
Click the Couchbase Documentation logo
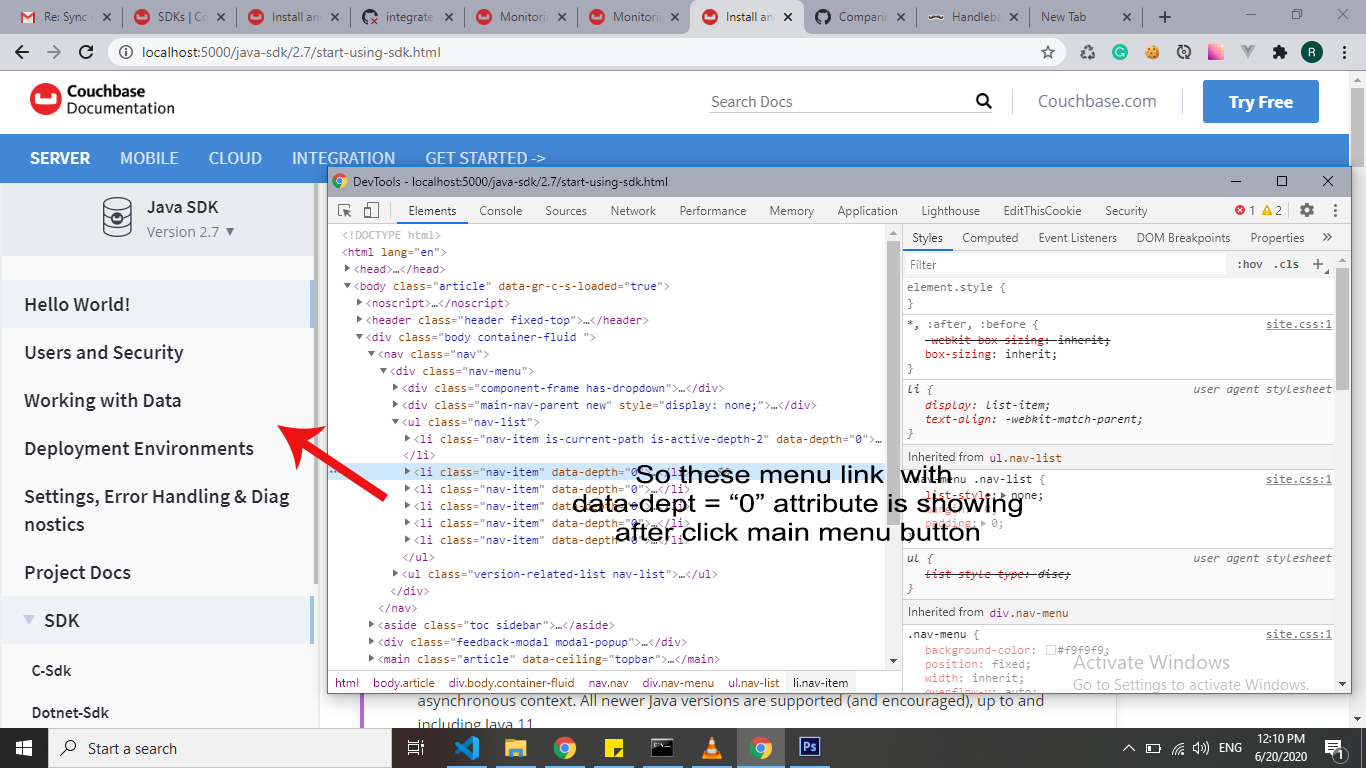tap(102, 100)
